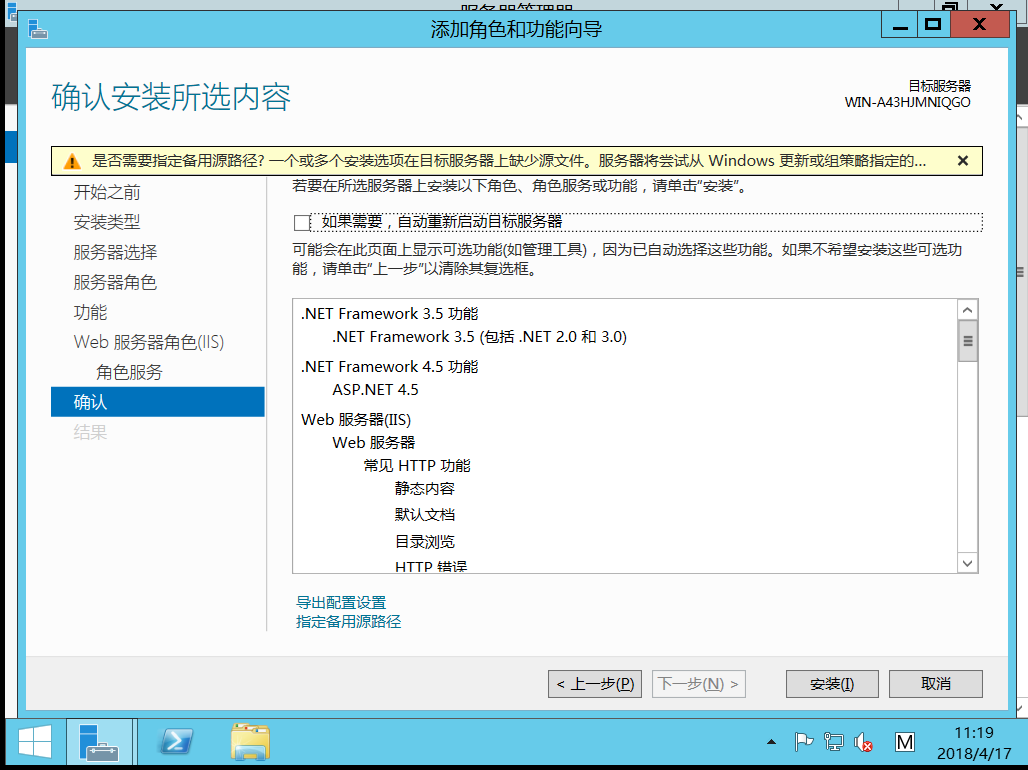Click 指定备用源路径 link
This screenshot has width=1028, height=770.
coord(348,621)
